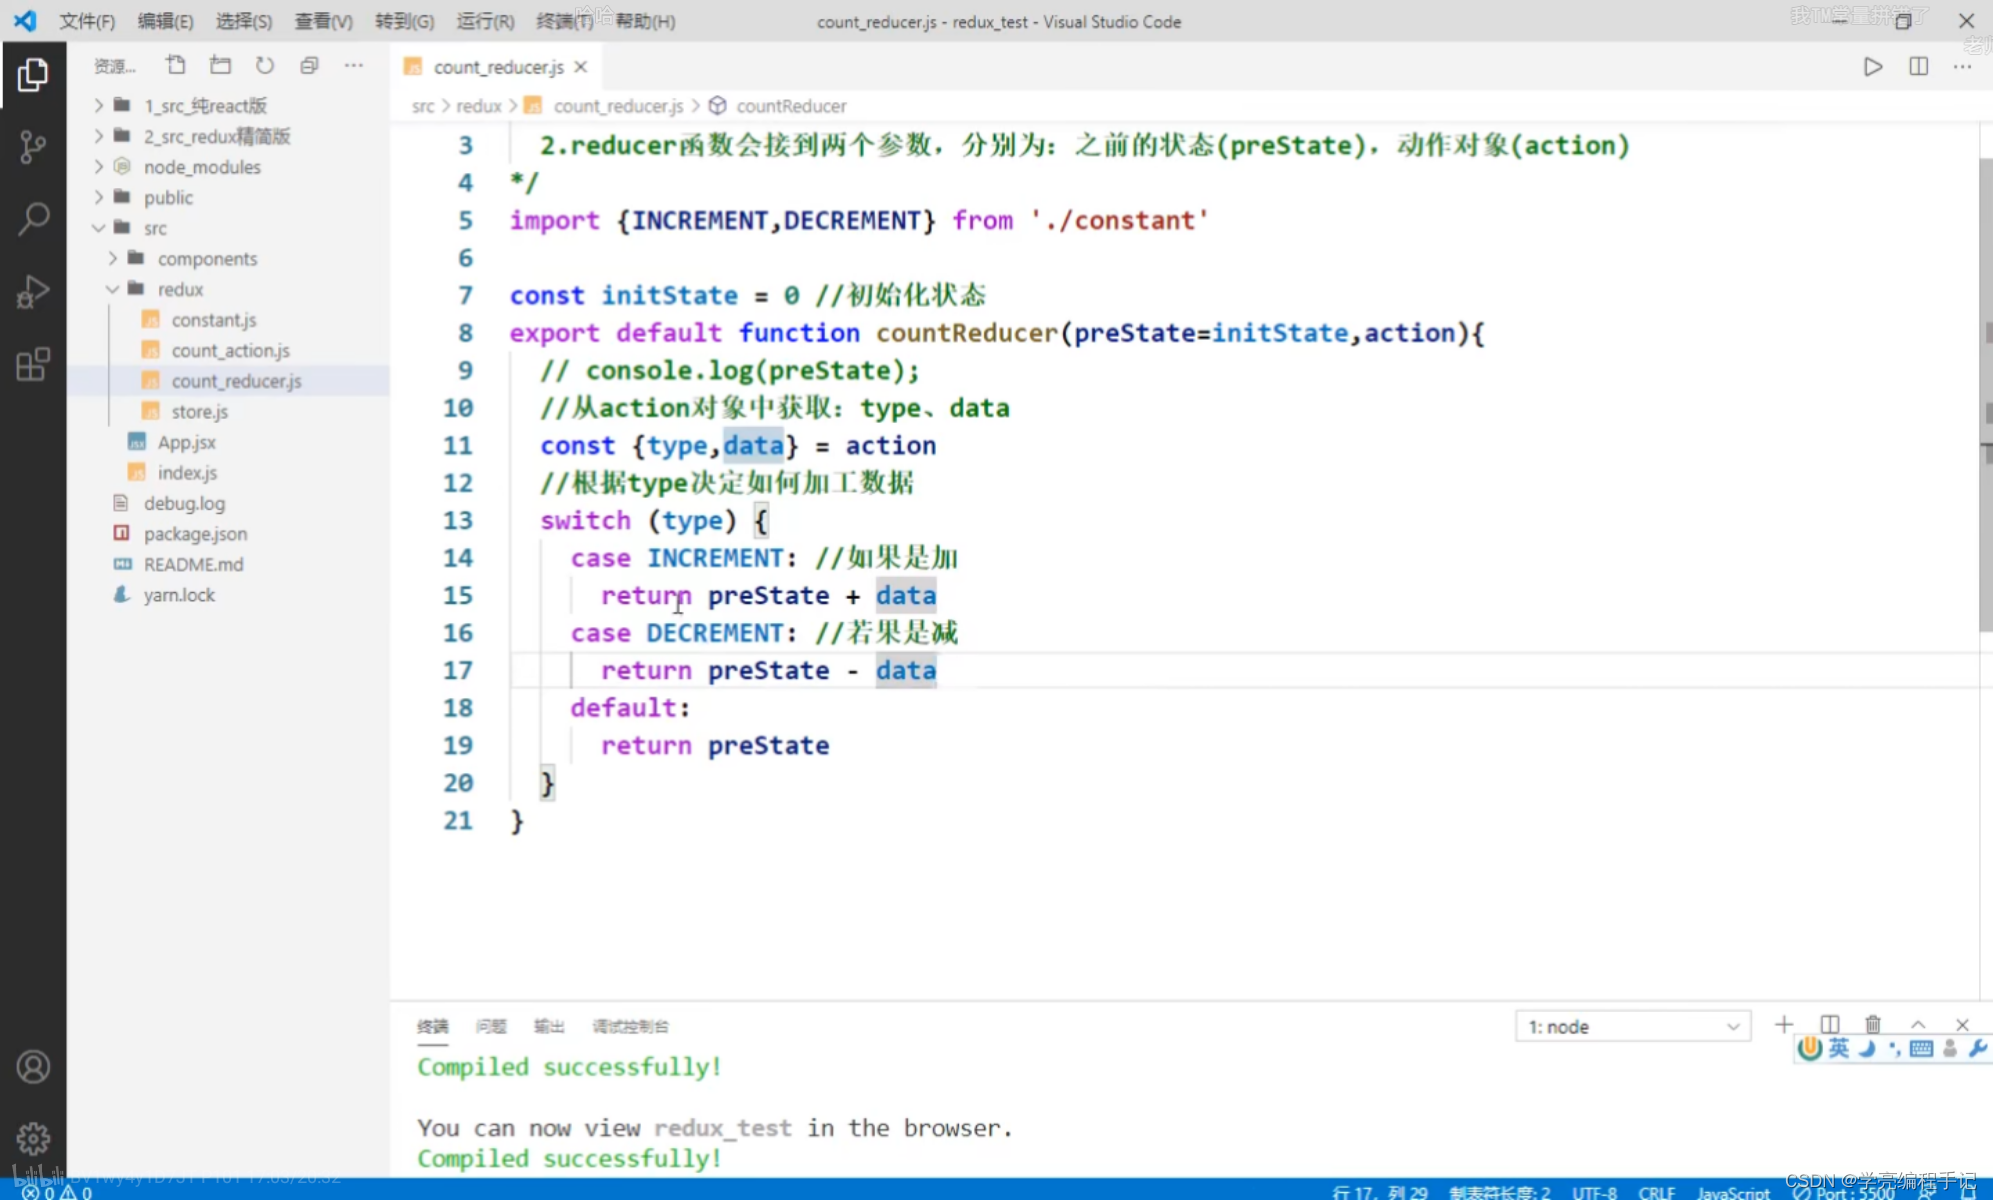Open the 选择(S) menu
This screenshot has width=1993, height=1200.
pos(244,21)
